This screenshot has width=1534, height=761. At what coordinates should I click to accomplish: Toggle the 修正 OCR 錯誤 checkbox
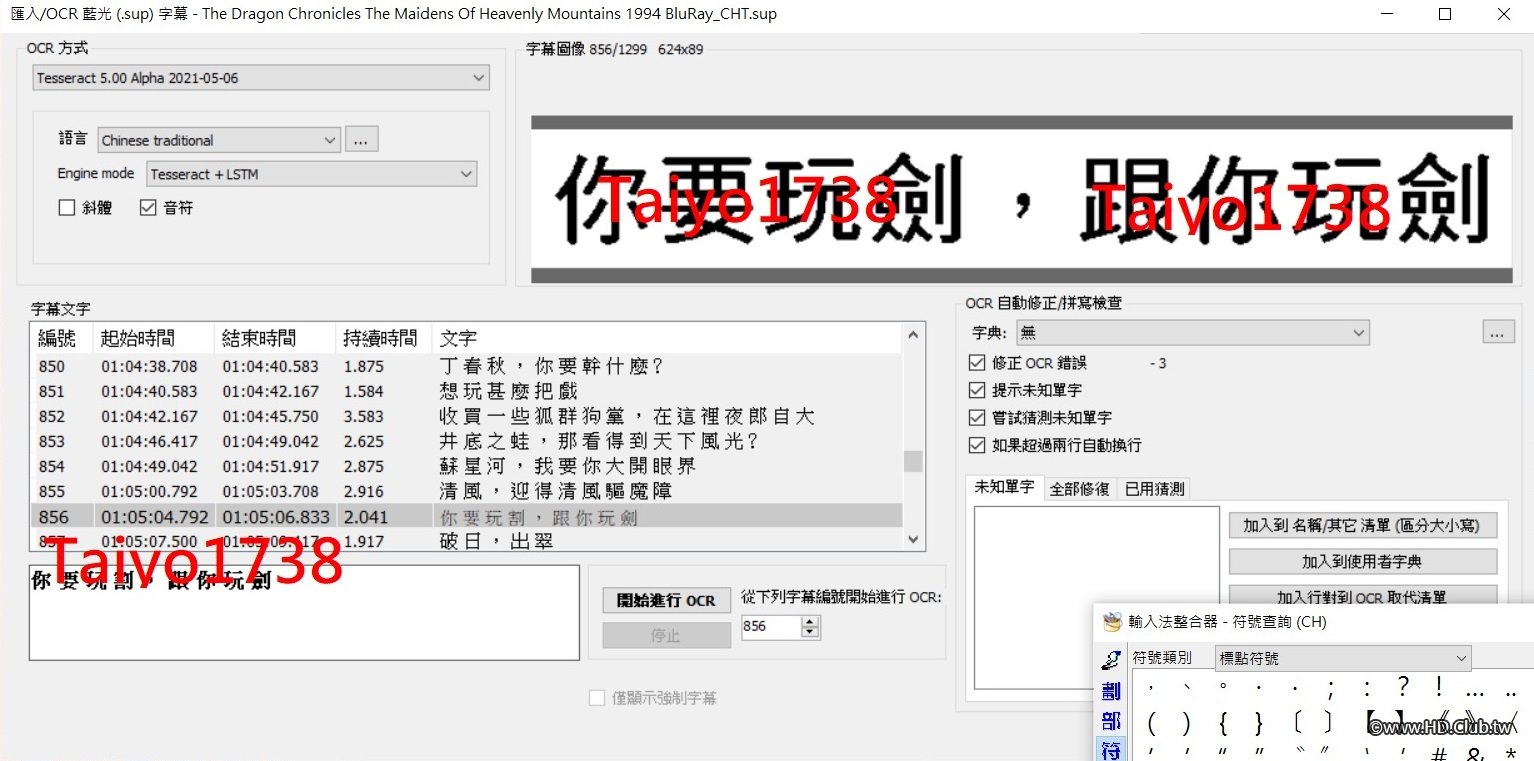coord(977,363)
